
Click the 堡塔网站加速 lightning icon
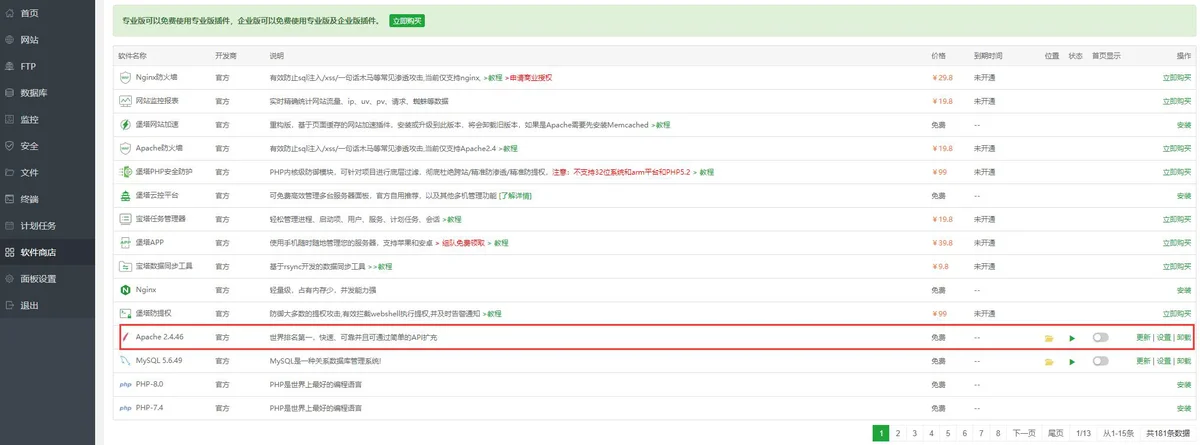(x=126, y=124)
